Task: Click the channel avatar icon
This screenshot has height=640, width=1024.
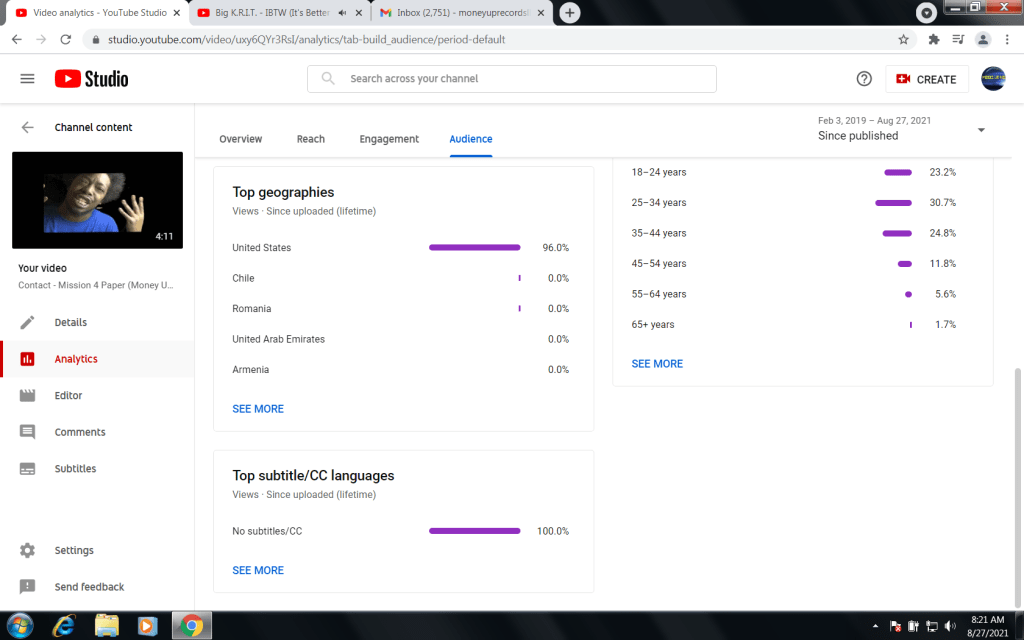Action: [993, 79]
